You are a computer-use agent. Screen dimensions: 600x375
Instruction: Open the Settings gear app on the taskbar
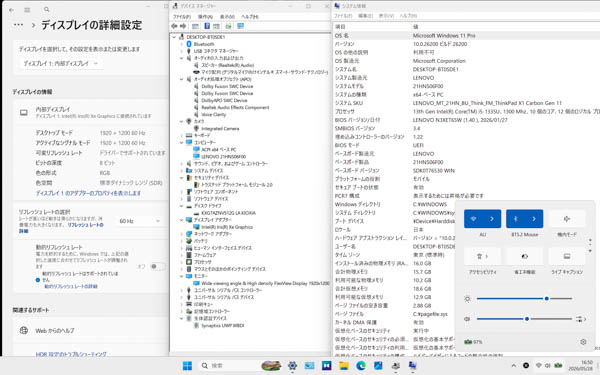click(x=293, y=366)
